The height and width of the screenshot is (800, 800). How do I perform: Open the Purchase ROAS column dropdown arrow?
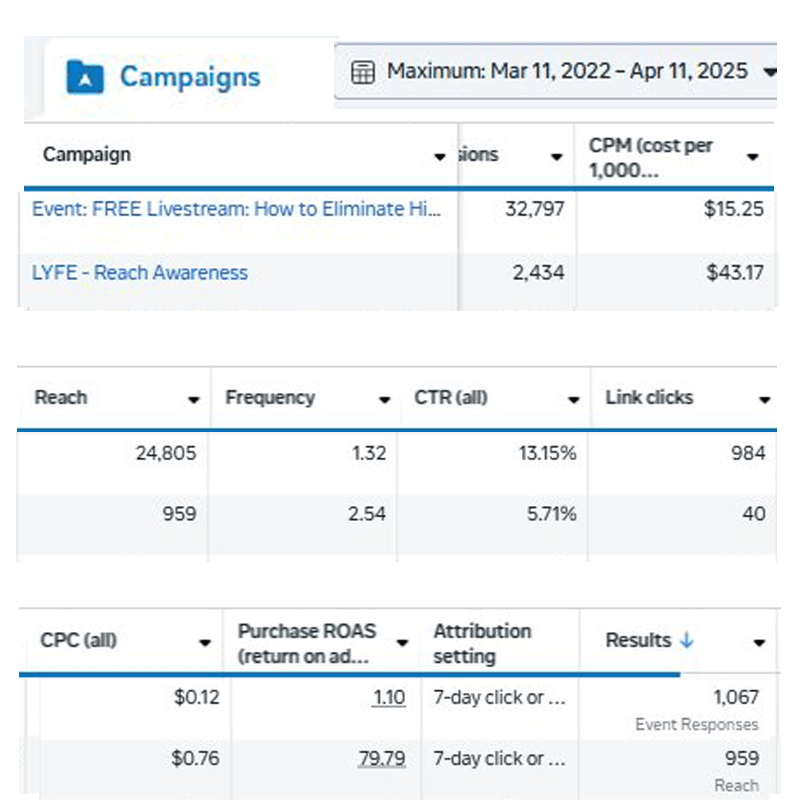[403, 643]
